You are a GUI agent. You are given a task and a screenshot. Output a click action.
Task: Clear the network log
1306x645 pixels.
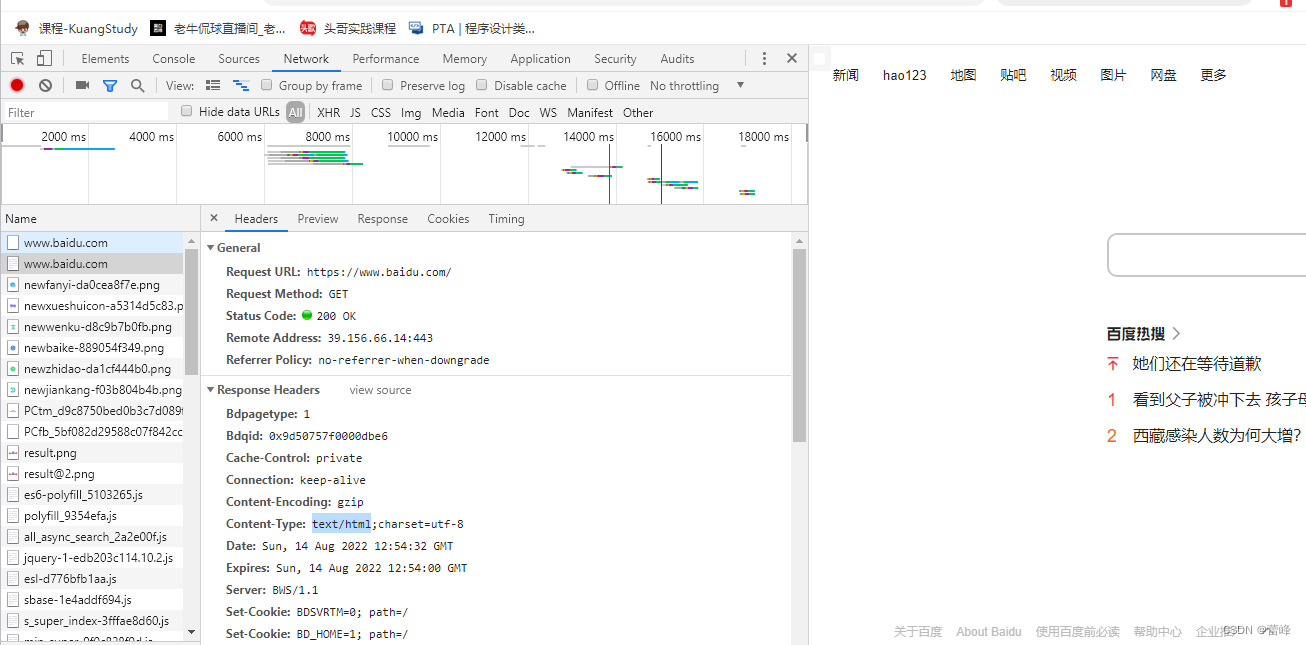click(45, 86)
